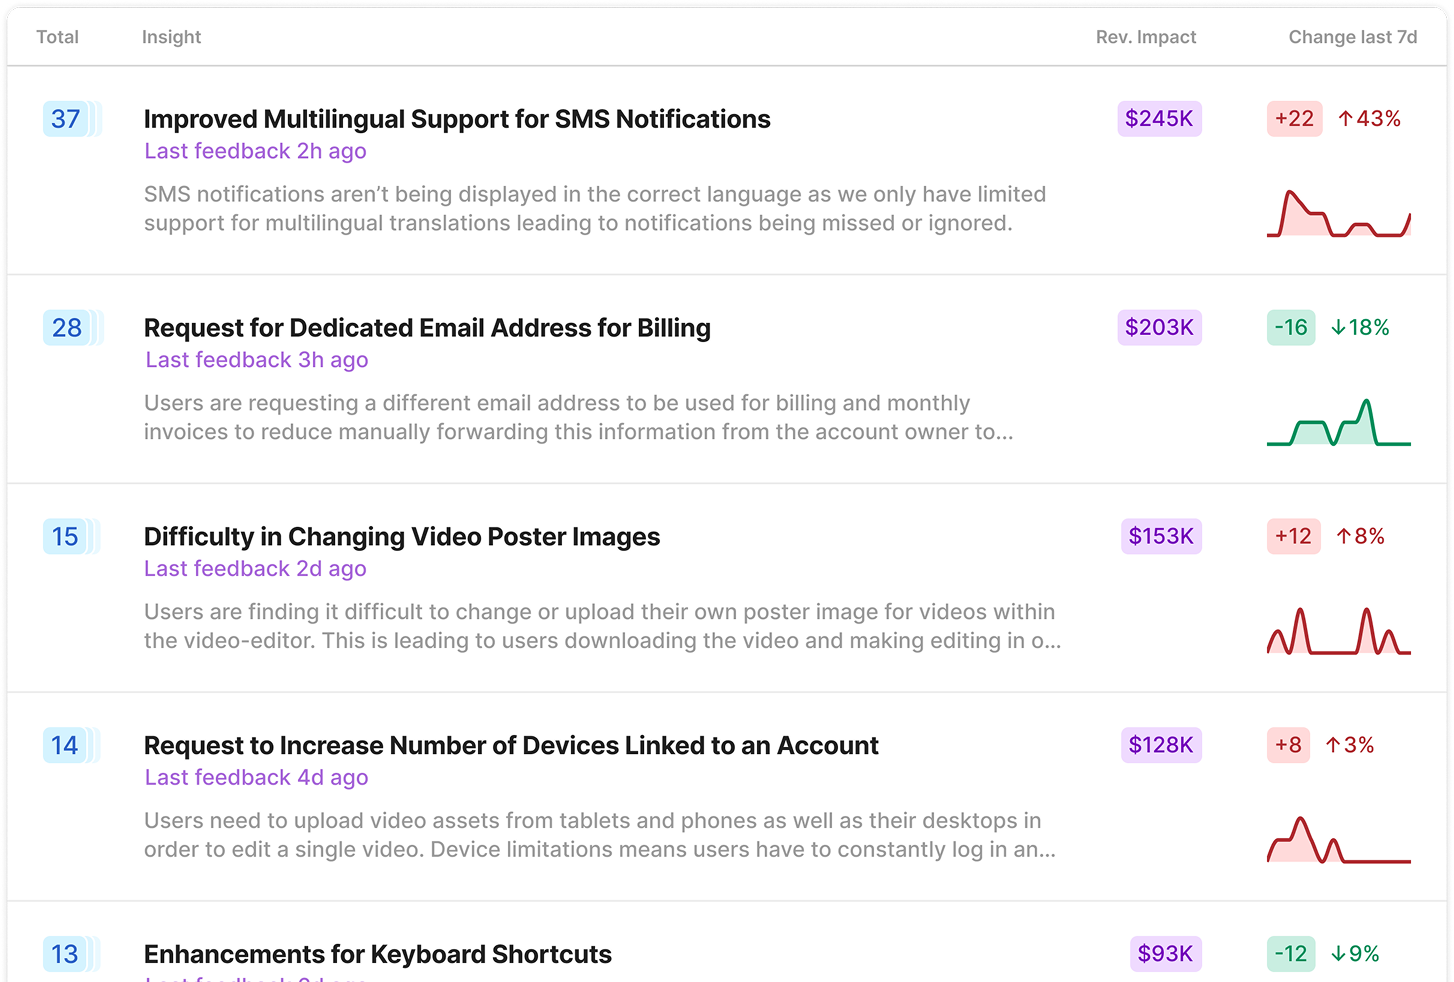Click the 15 total count badge
The image size is (1454, 982).
pos(66,537)
